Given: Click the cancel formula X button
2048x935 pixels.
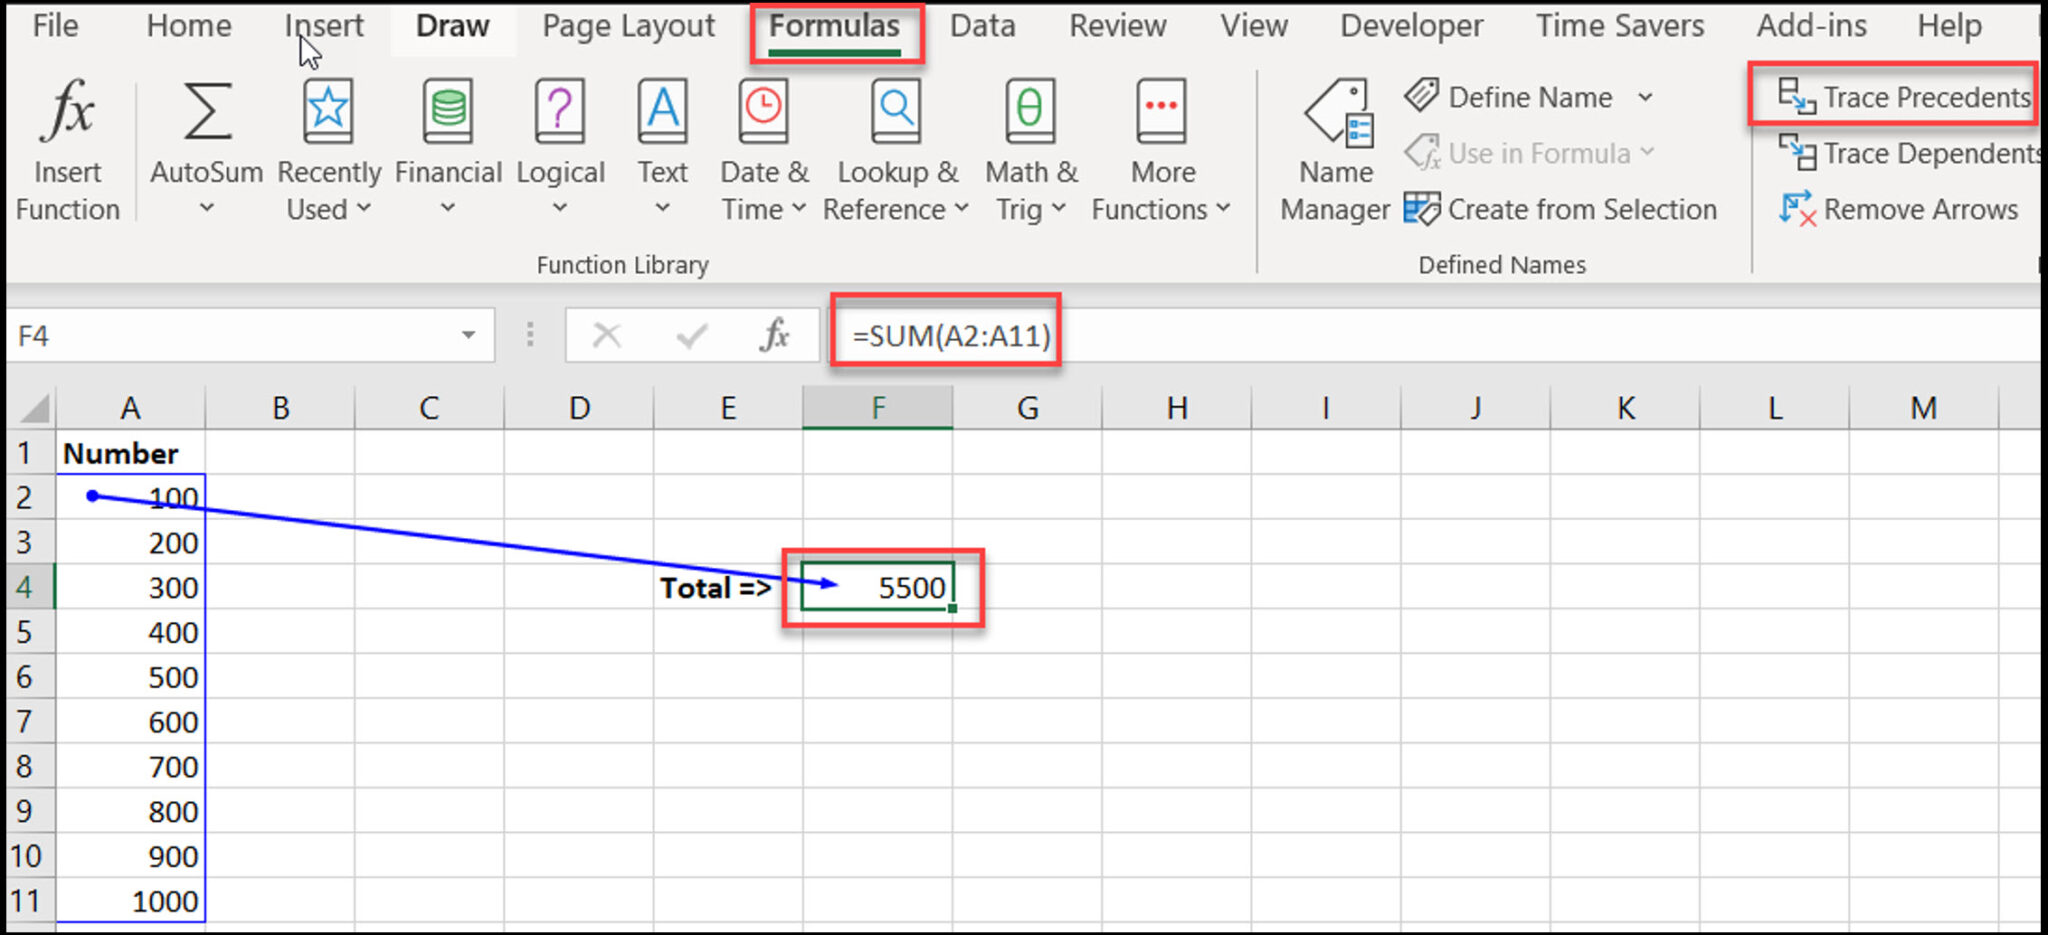Looking at the screenshot, I should coord(607,335).
